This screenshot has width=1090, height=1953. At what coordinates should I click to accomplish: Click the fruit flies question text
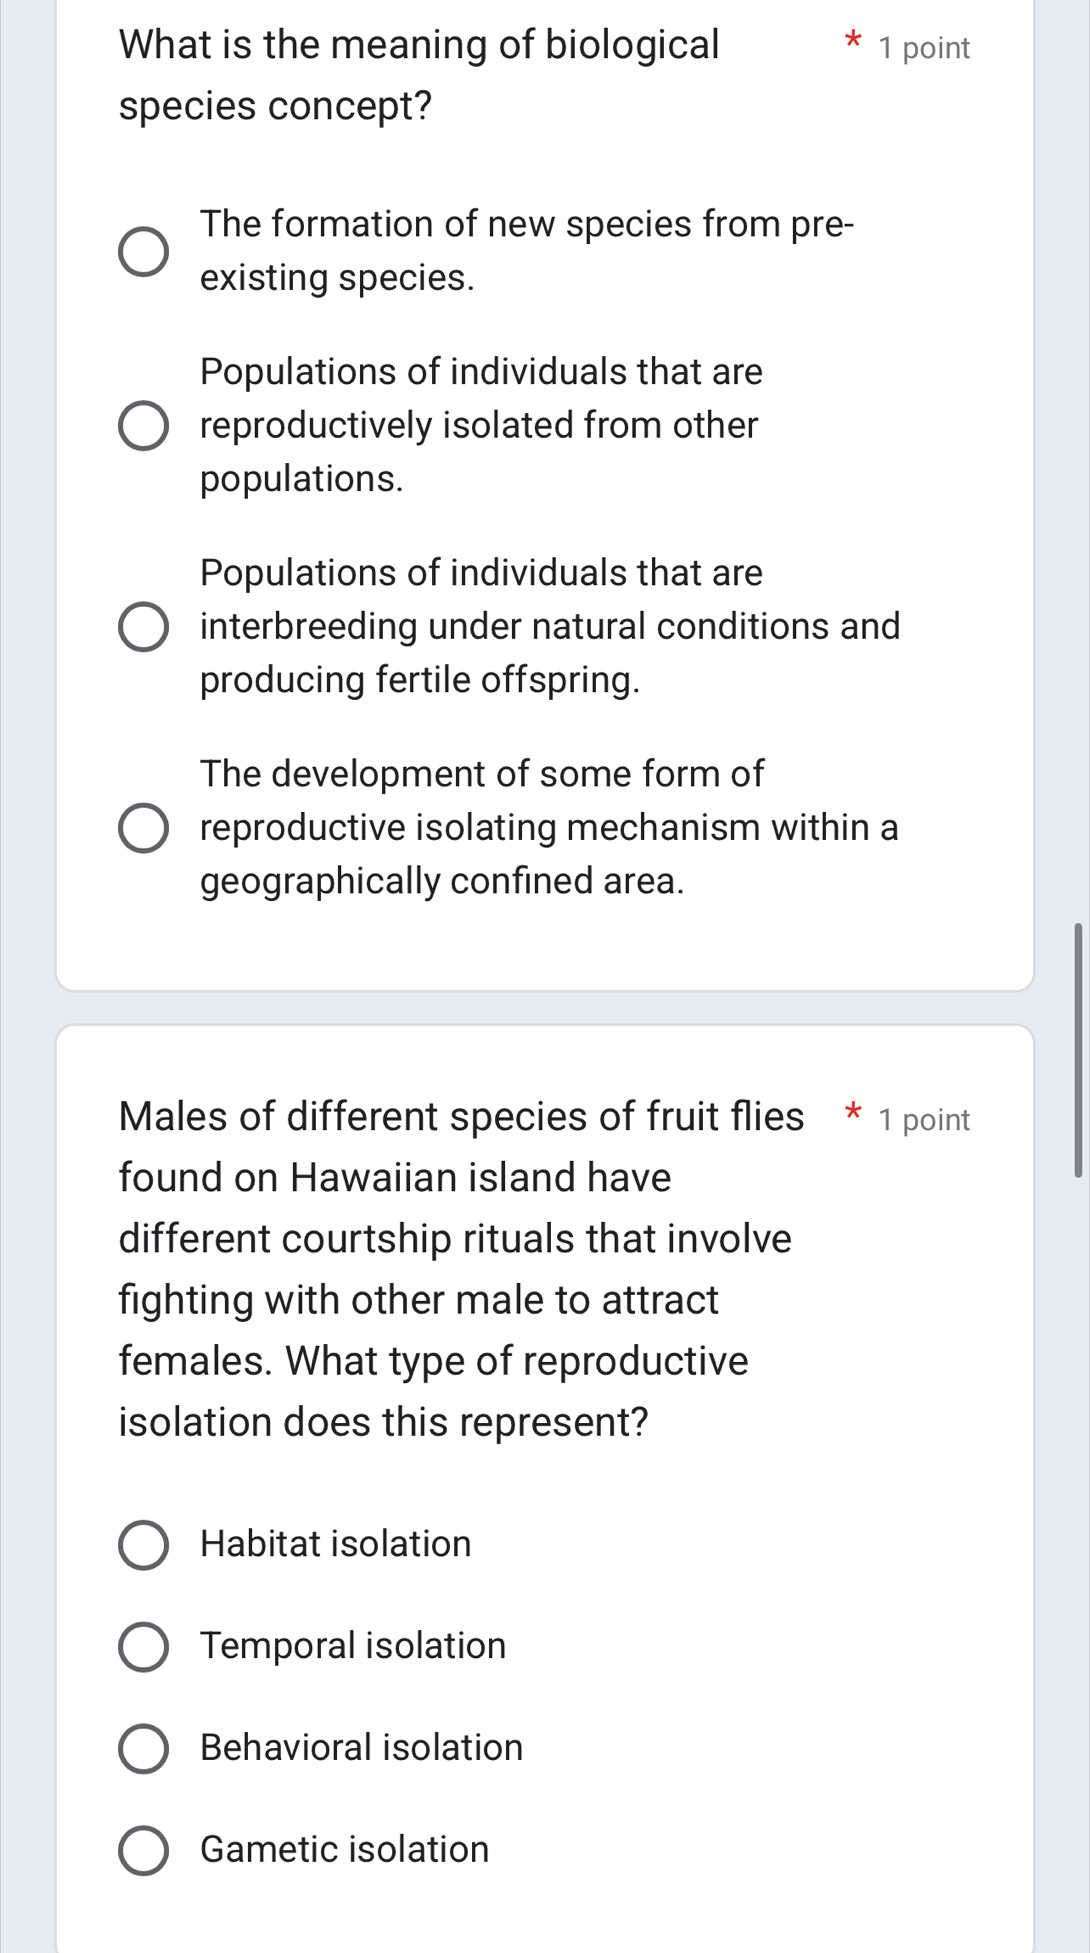coord(450,1270)
